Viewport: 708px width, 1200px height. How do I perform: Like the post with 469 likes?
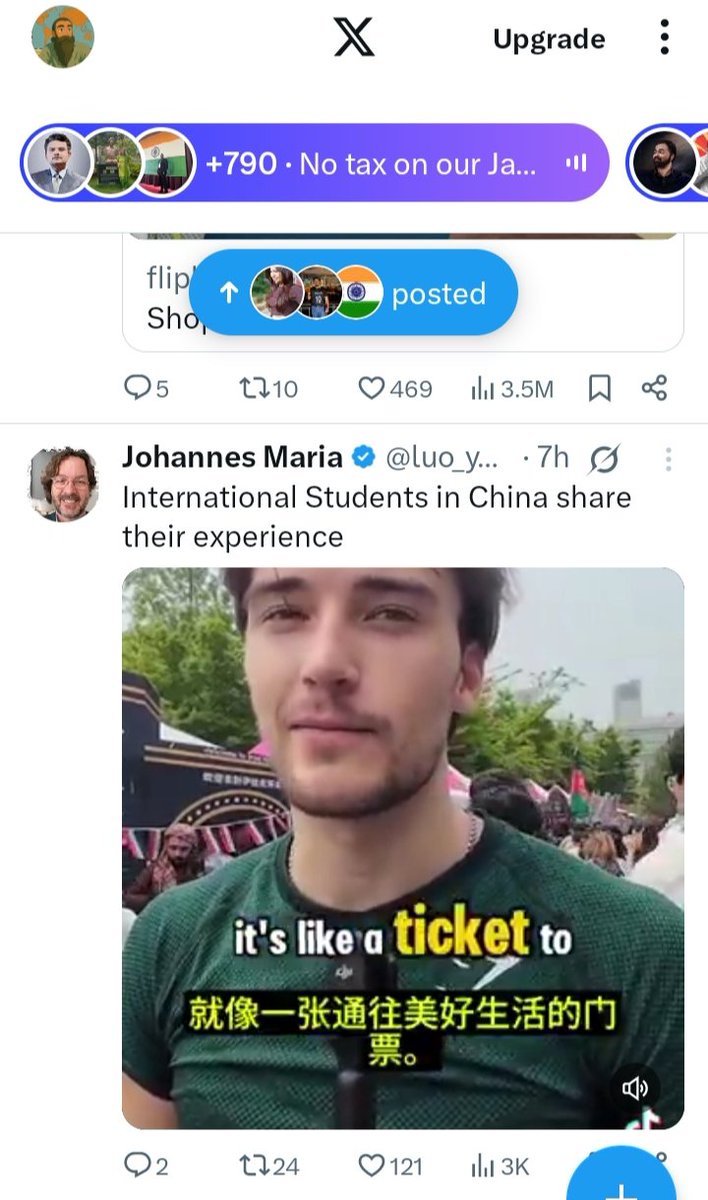[x=395, y=388]
